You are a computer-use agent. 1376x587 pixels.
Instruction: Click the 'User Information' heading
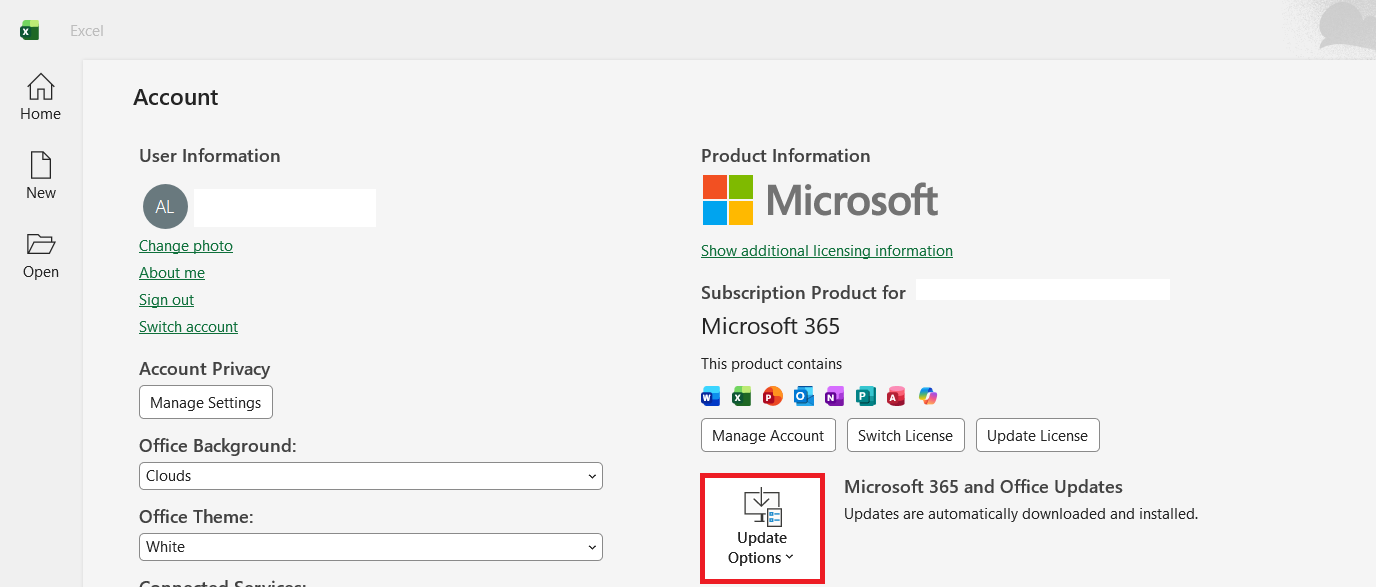[210, 156]
